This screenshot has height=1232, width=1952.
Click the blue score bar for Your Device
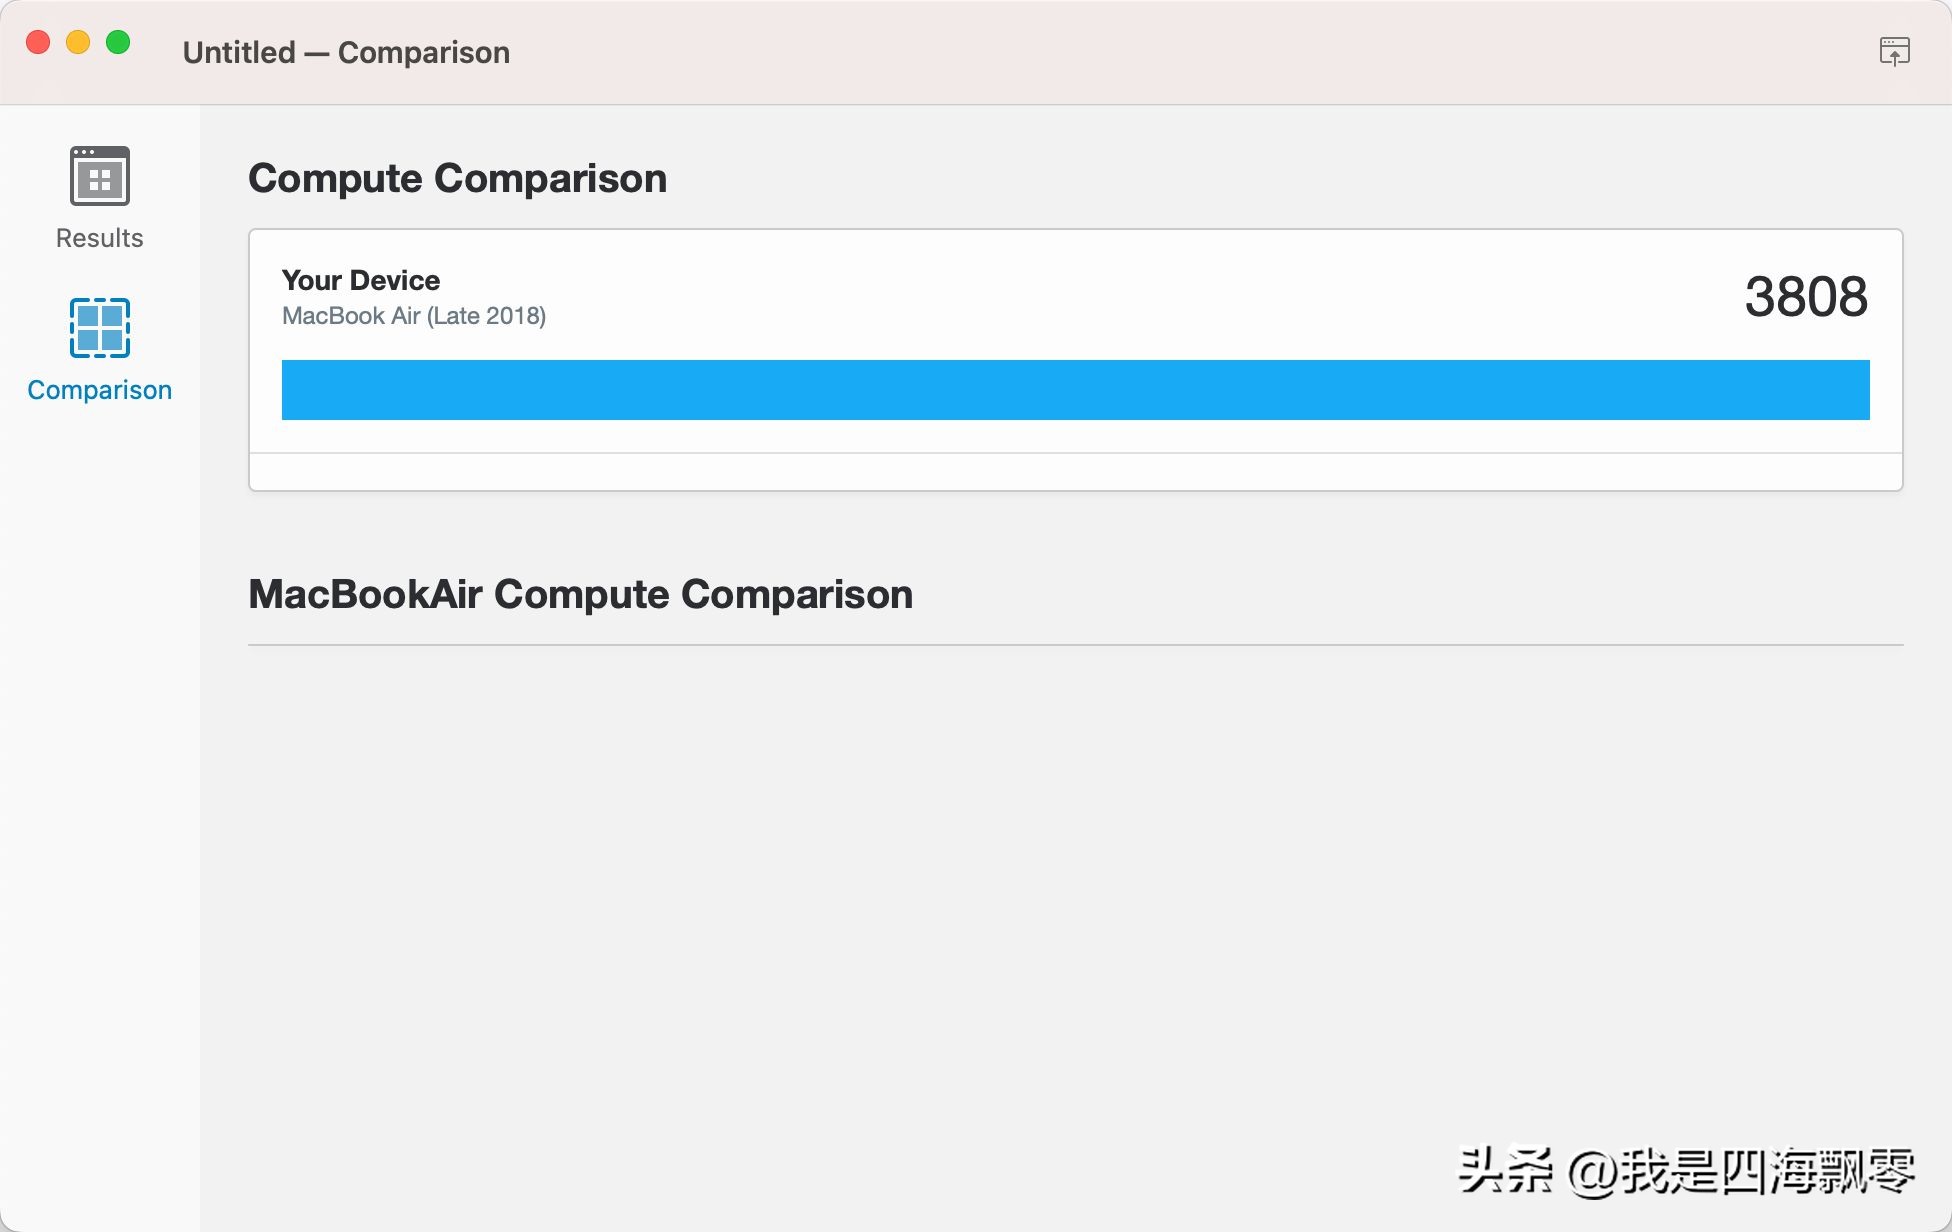point(1076,389)
